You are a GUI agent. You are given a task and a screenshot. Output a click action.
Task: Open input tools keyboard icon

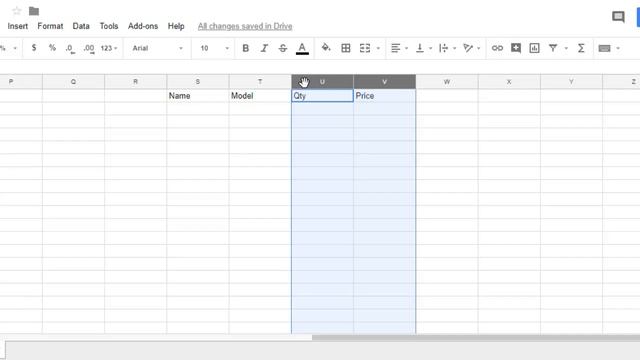tap(604, 49)
